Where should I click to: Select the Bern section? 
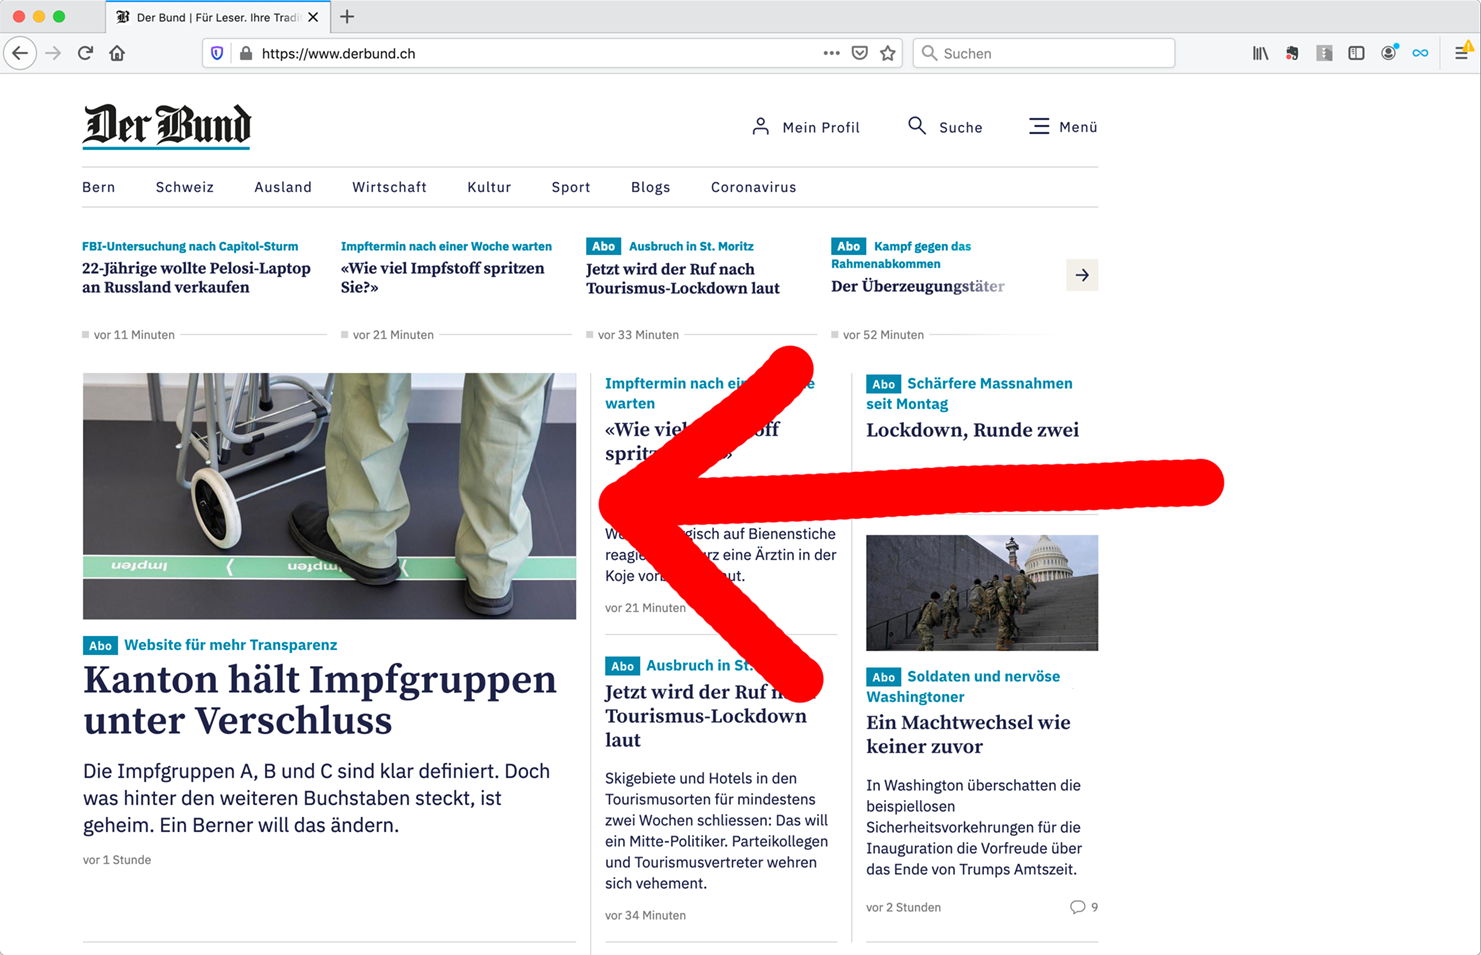[x=99, y=187]
